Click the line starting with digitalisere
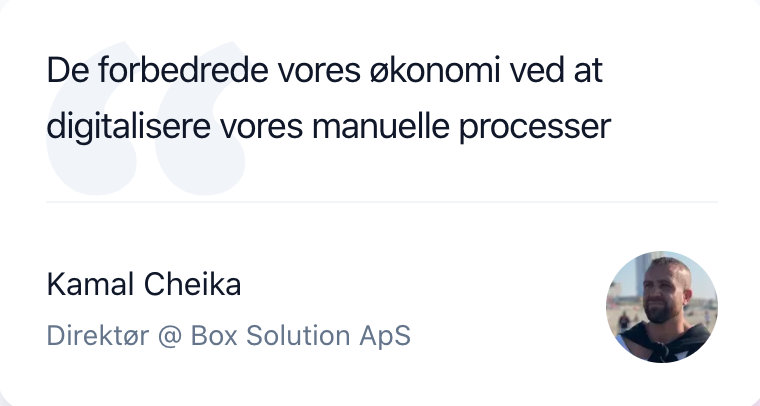 click(328, 129)
